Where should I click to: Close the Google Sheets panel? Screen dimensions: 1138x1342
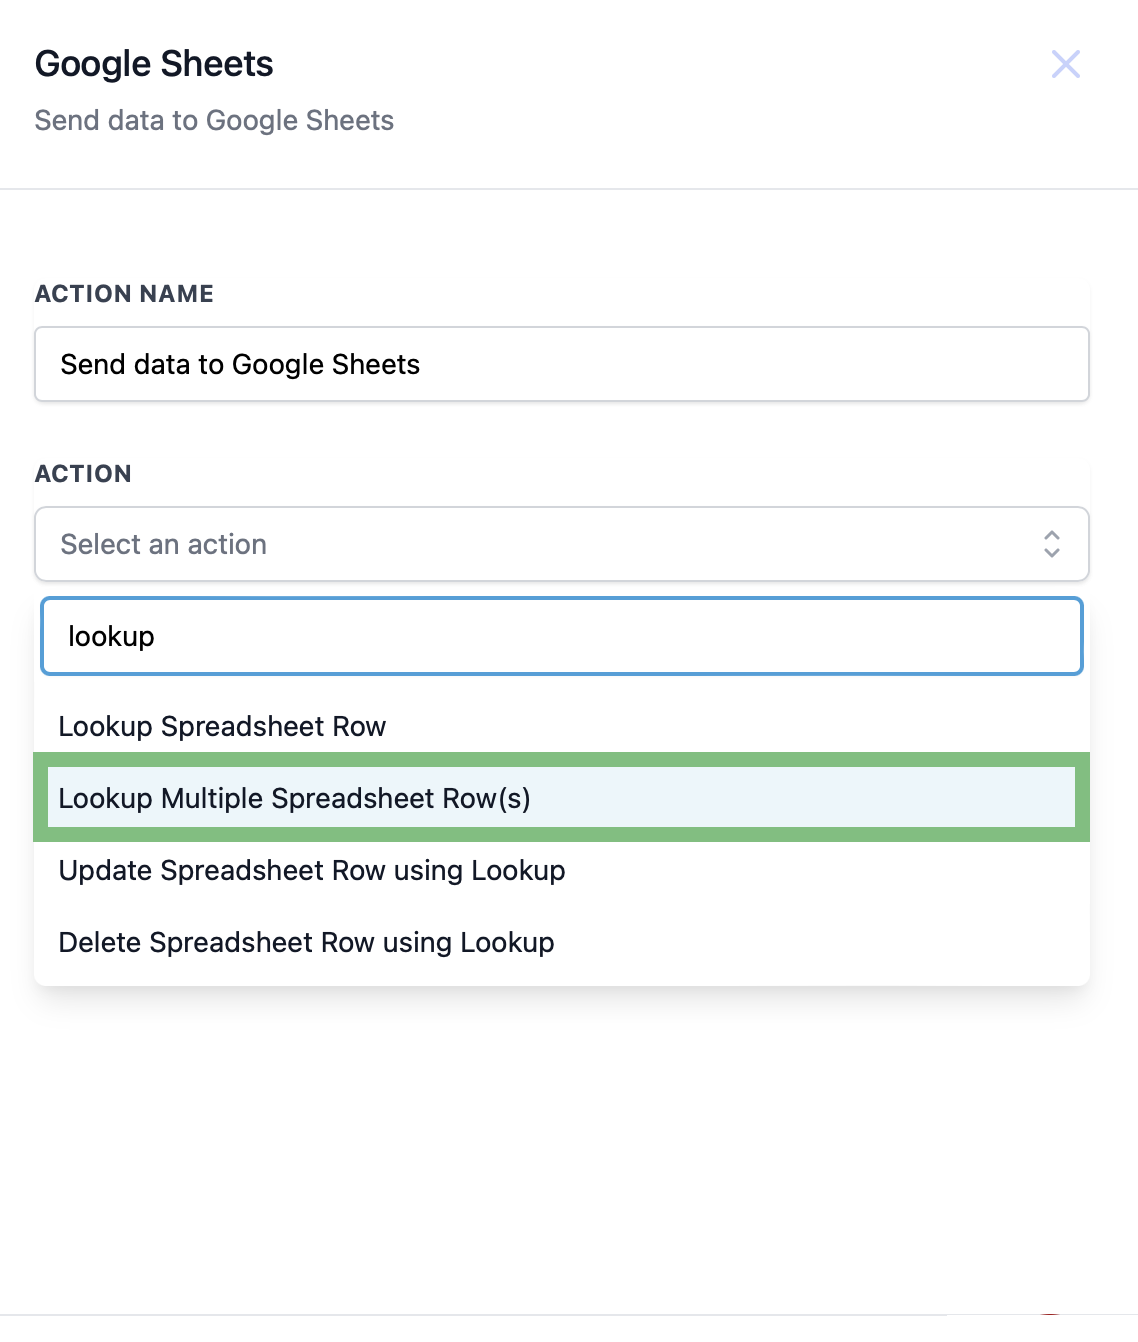[x=1066, y=64]
